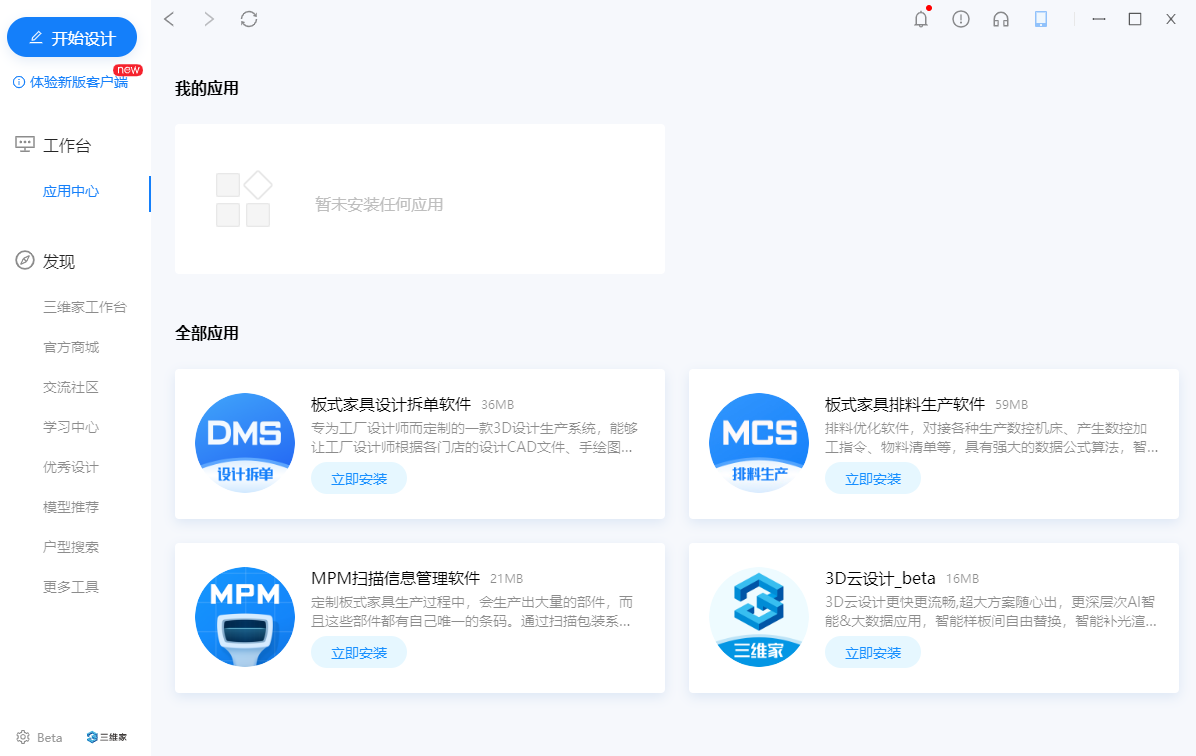Viewport: 1196px width, 756px height.
Task: Click the 工作台 section label
Action: point(67,145)
